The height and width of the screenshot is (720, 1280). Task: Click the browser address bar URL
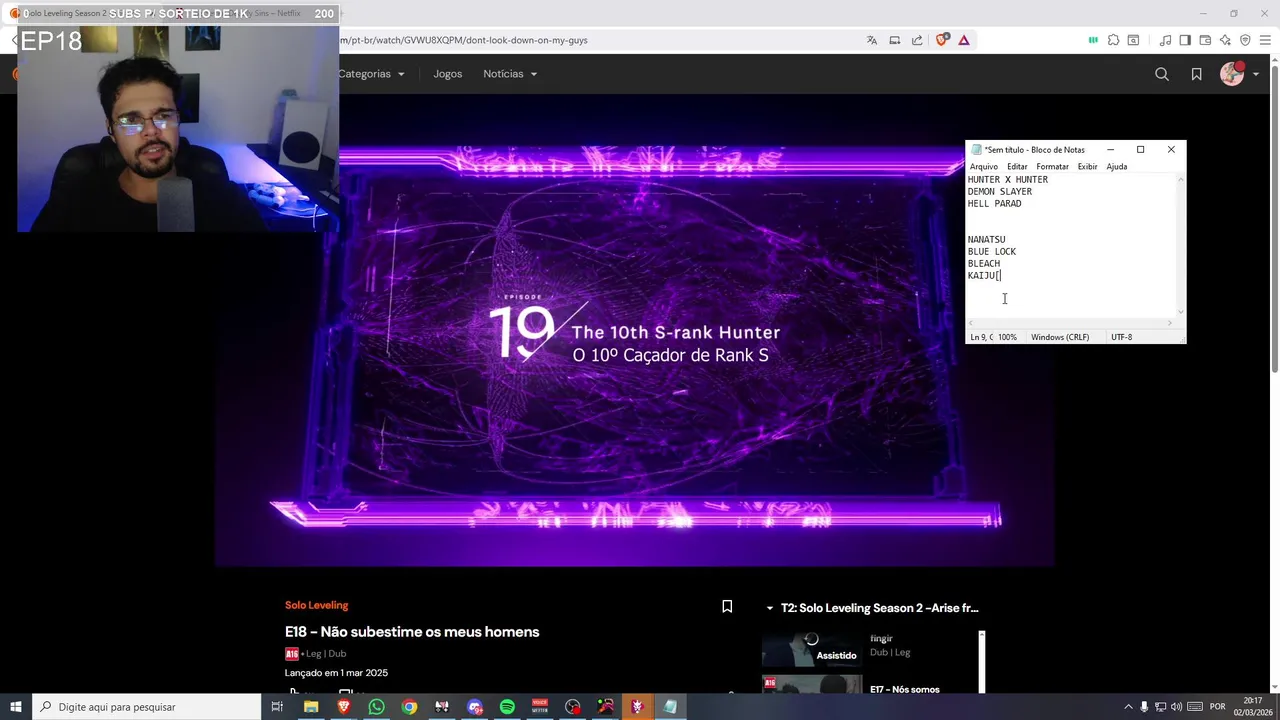click(463, 40)
